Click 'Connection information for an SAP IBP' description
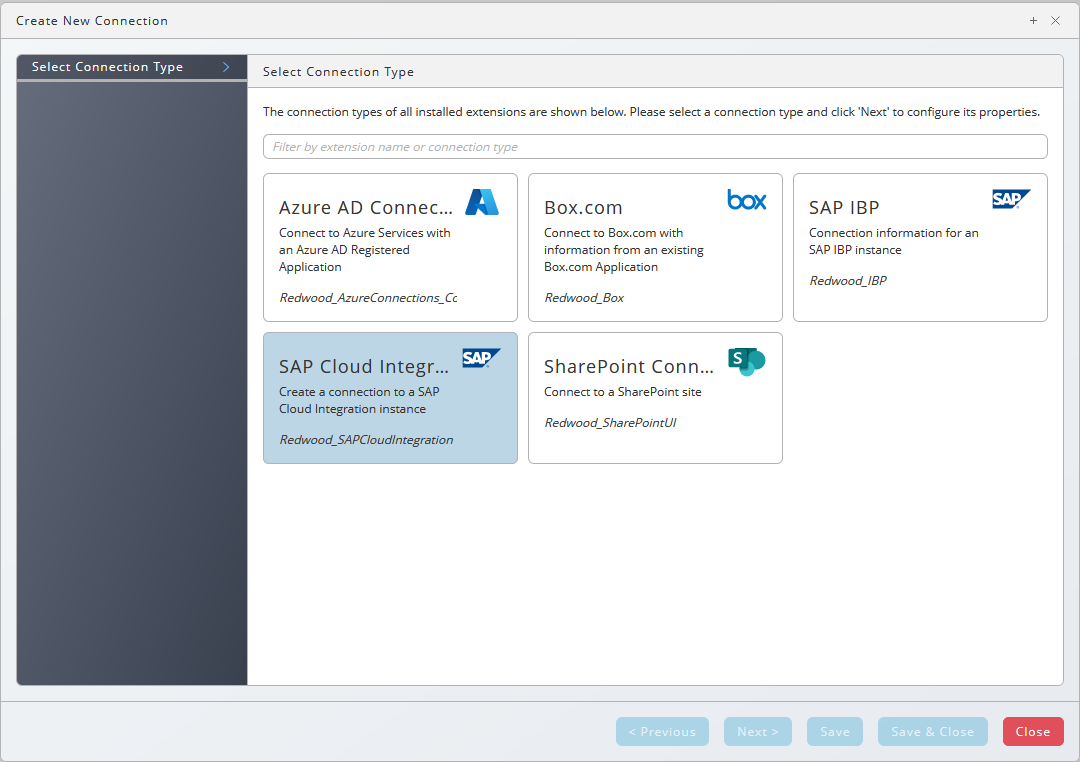 893,241
